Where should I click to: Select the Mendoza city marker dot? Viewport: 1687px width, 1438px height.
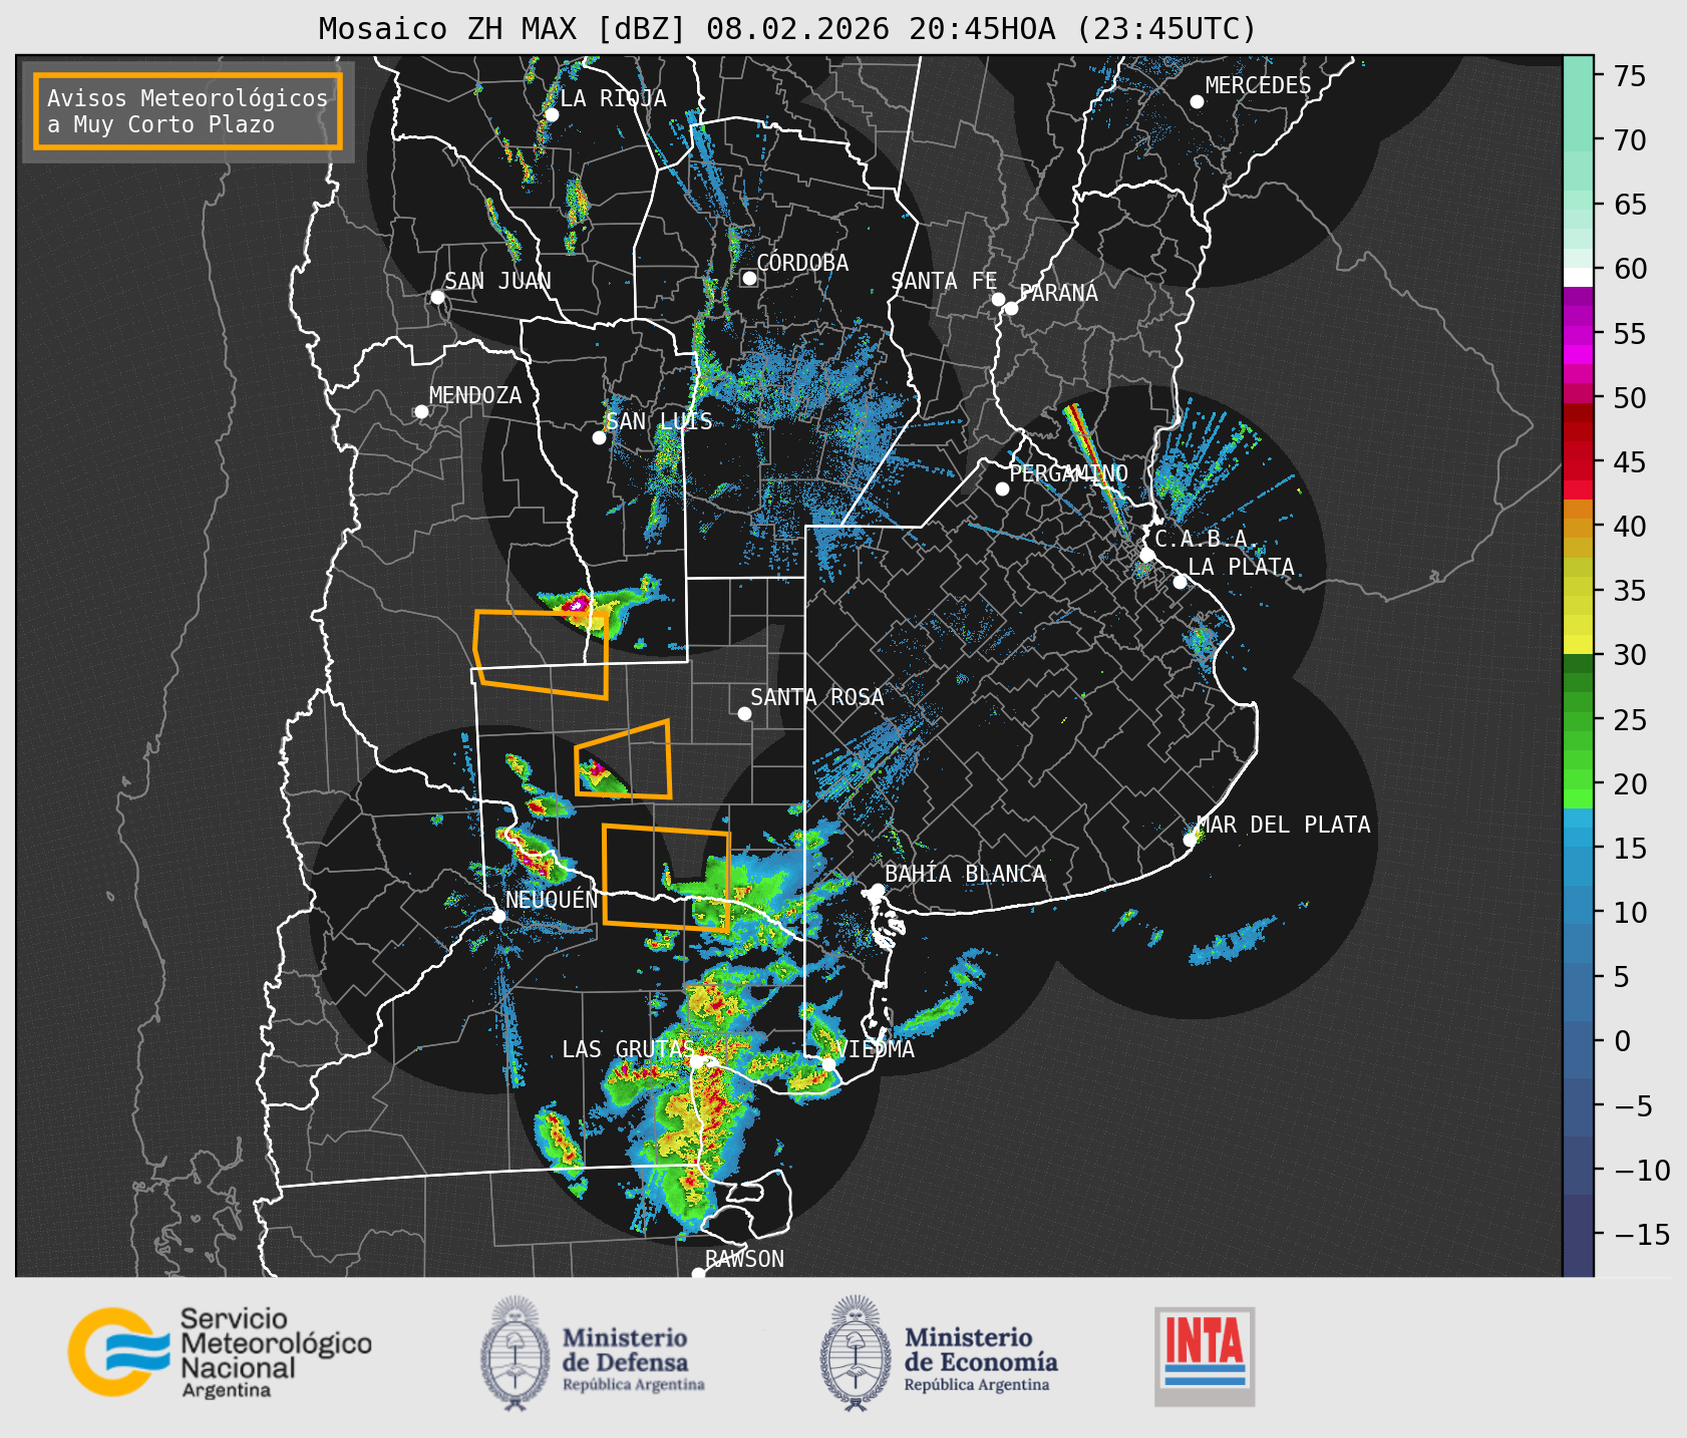421,412
